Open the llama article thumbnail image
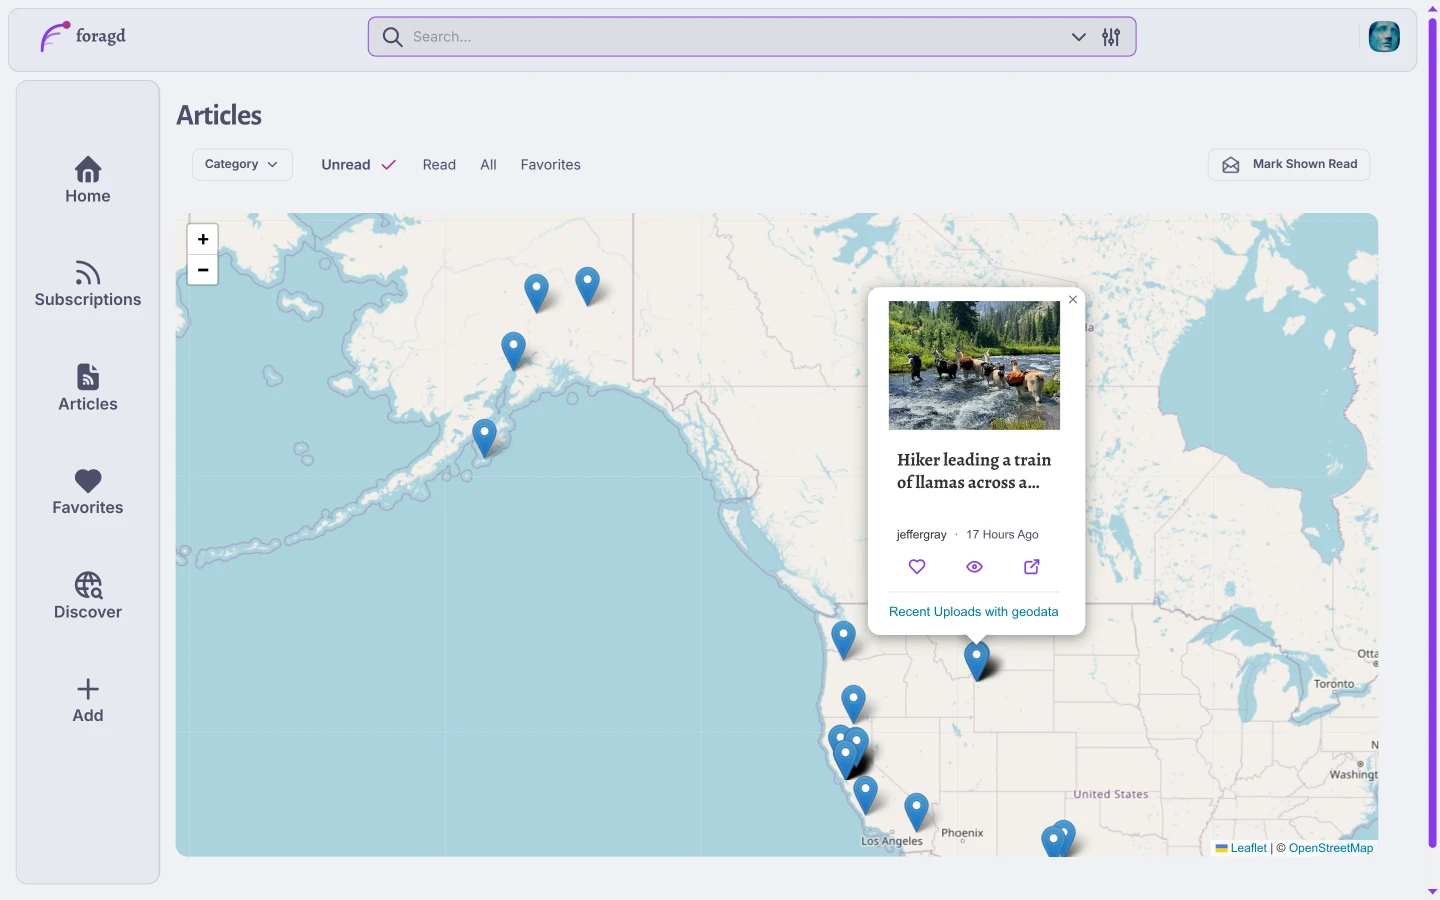 click(974, 365)
